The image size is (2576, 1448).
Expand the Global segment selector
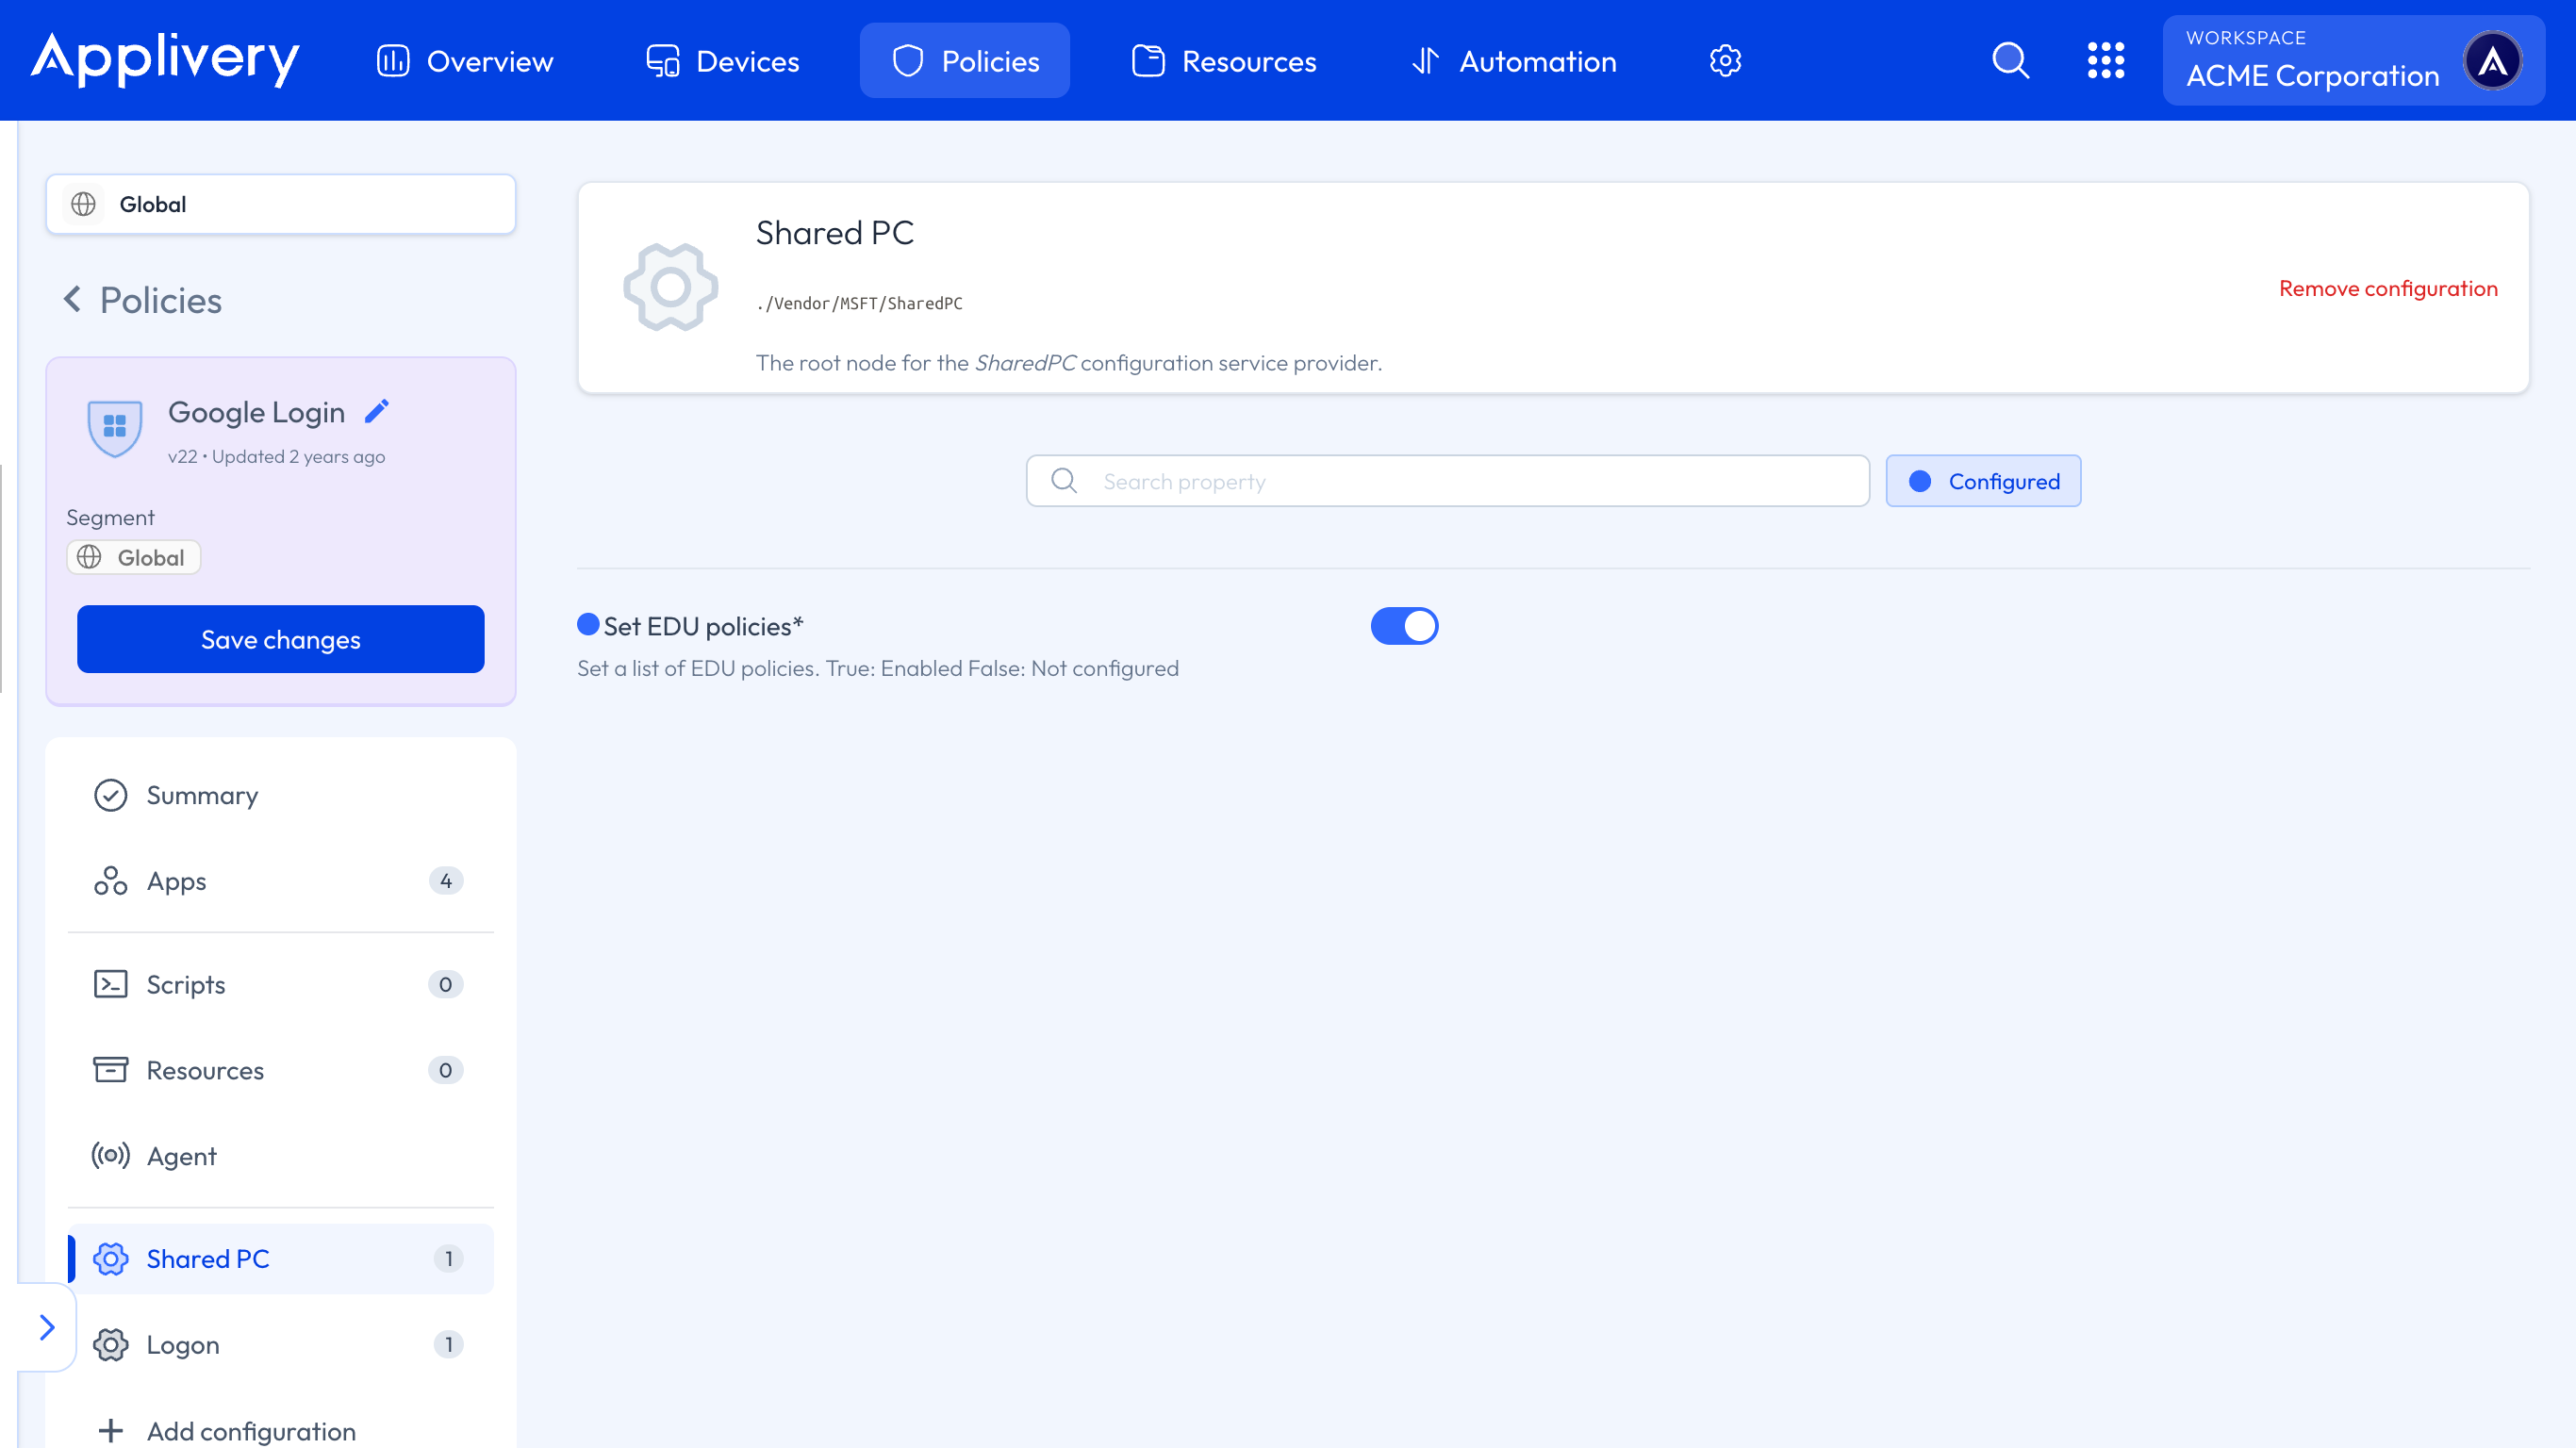[280, 204]
